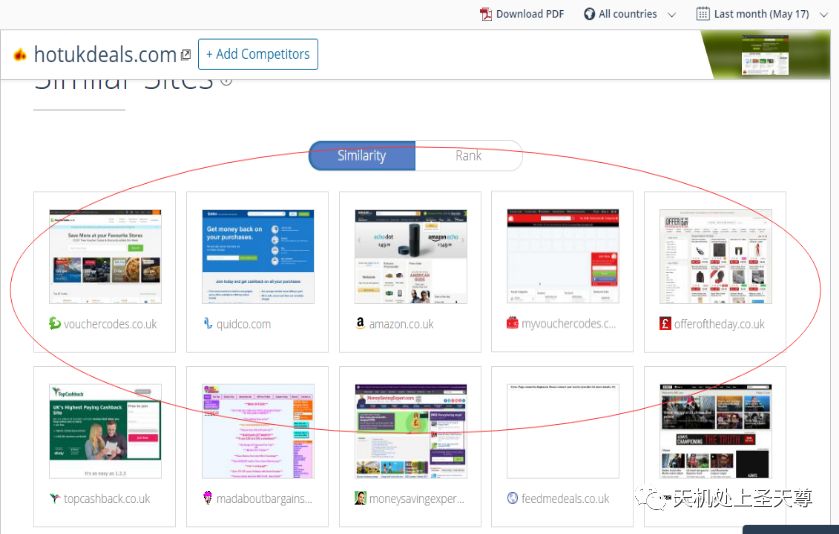
Task: Open the madaboutbargains screenshot thumbnail
Action: [x=258, y=431]
